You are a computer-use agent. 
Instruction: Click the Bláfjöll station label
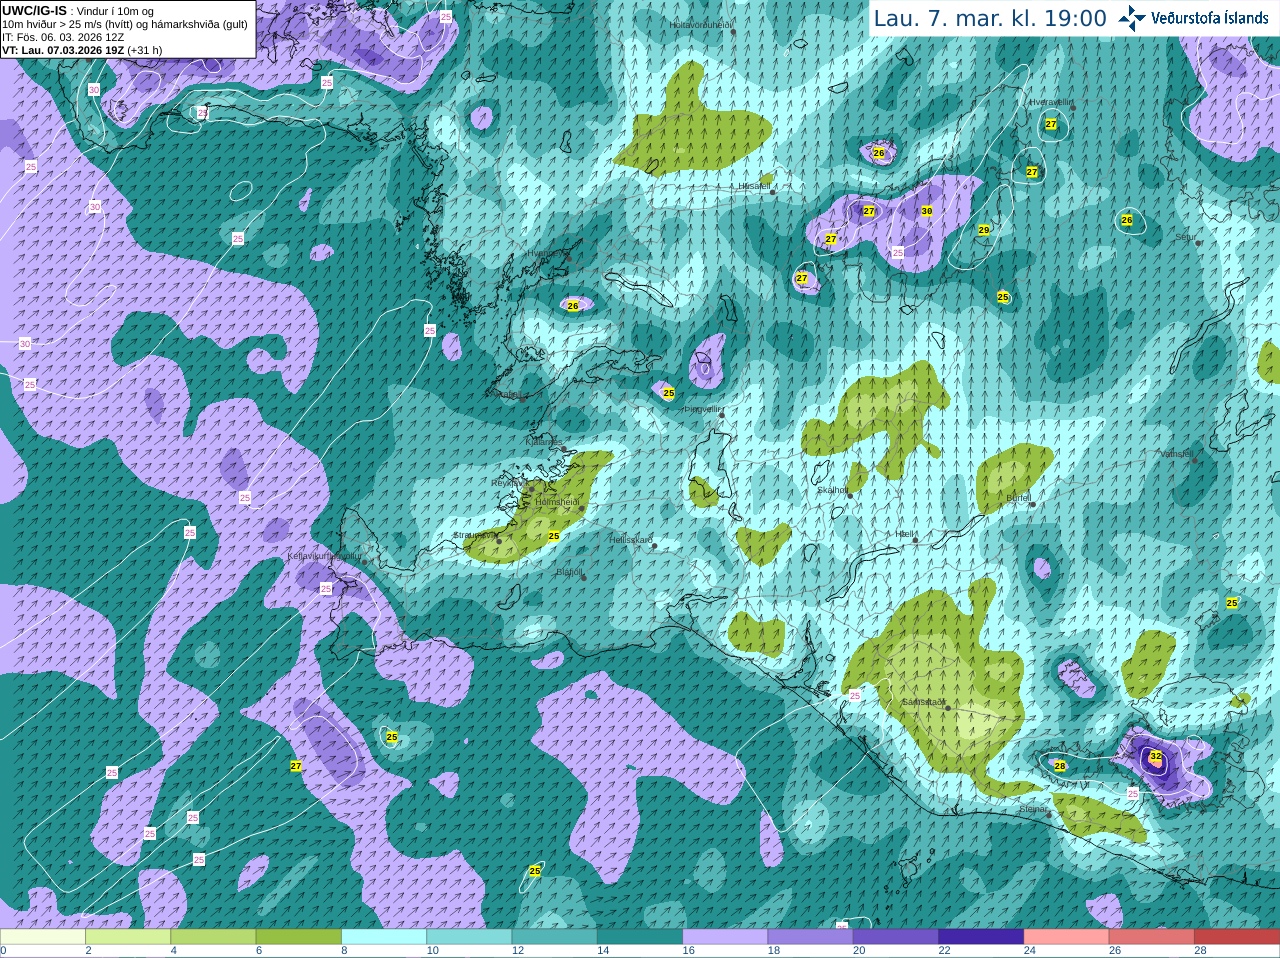(x=569, y=573)
